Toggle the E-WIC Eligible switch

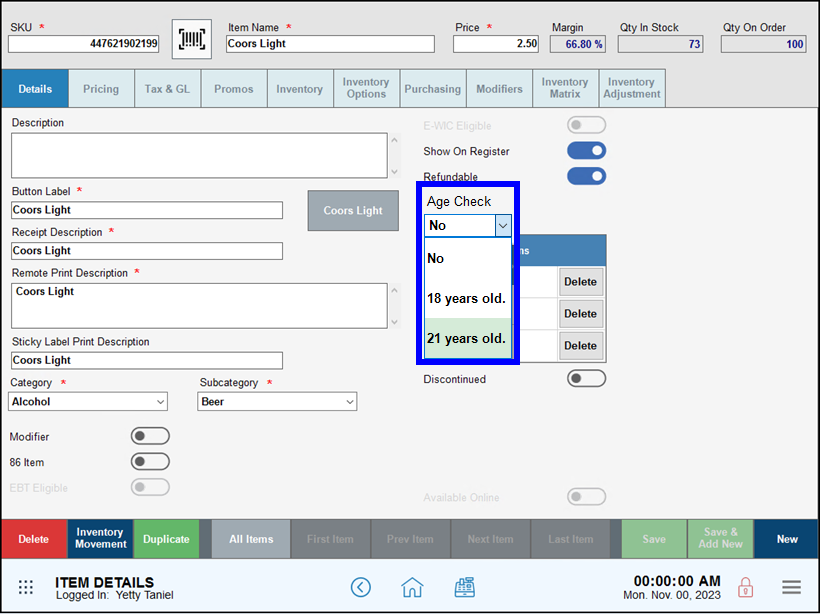586,125
